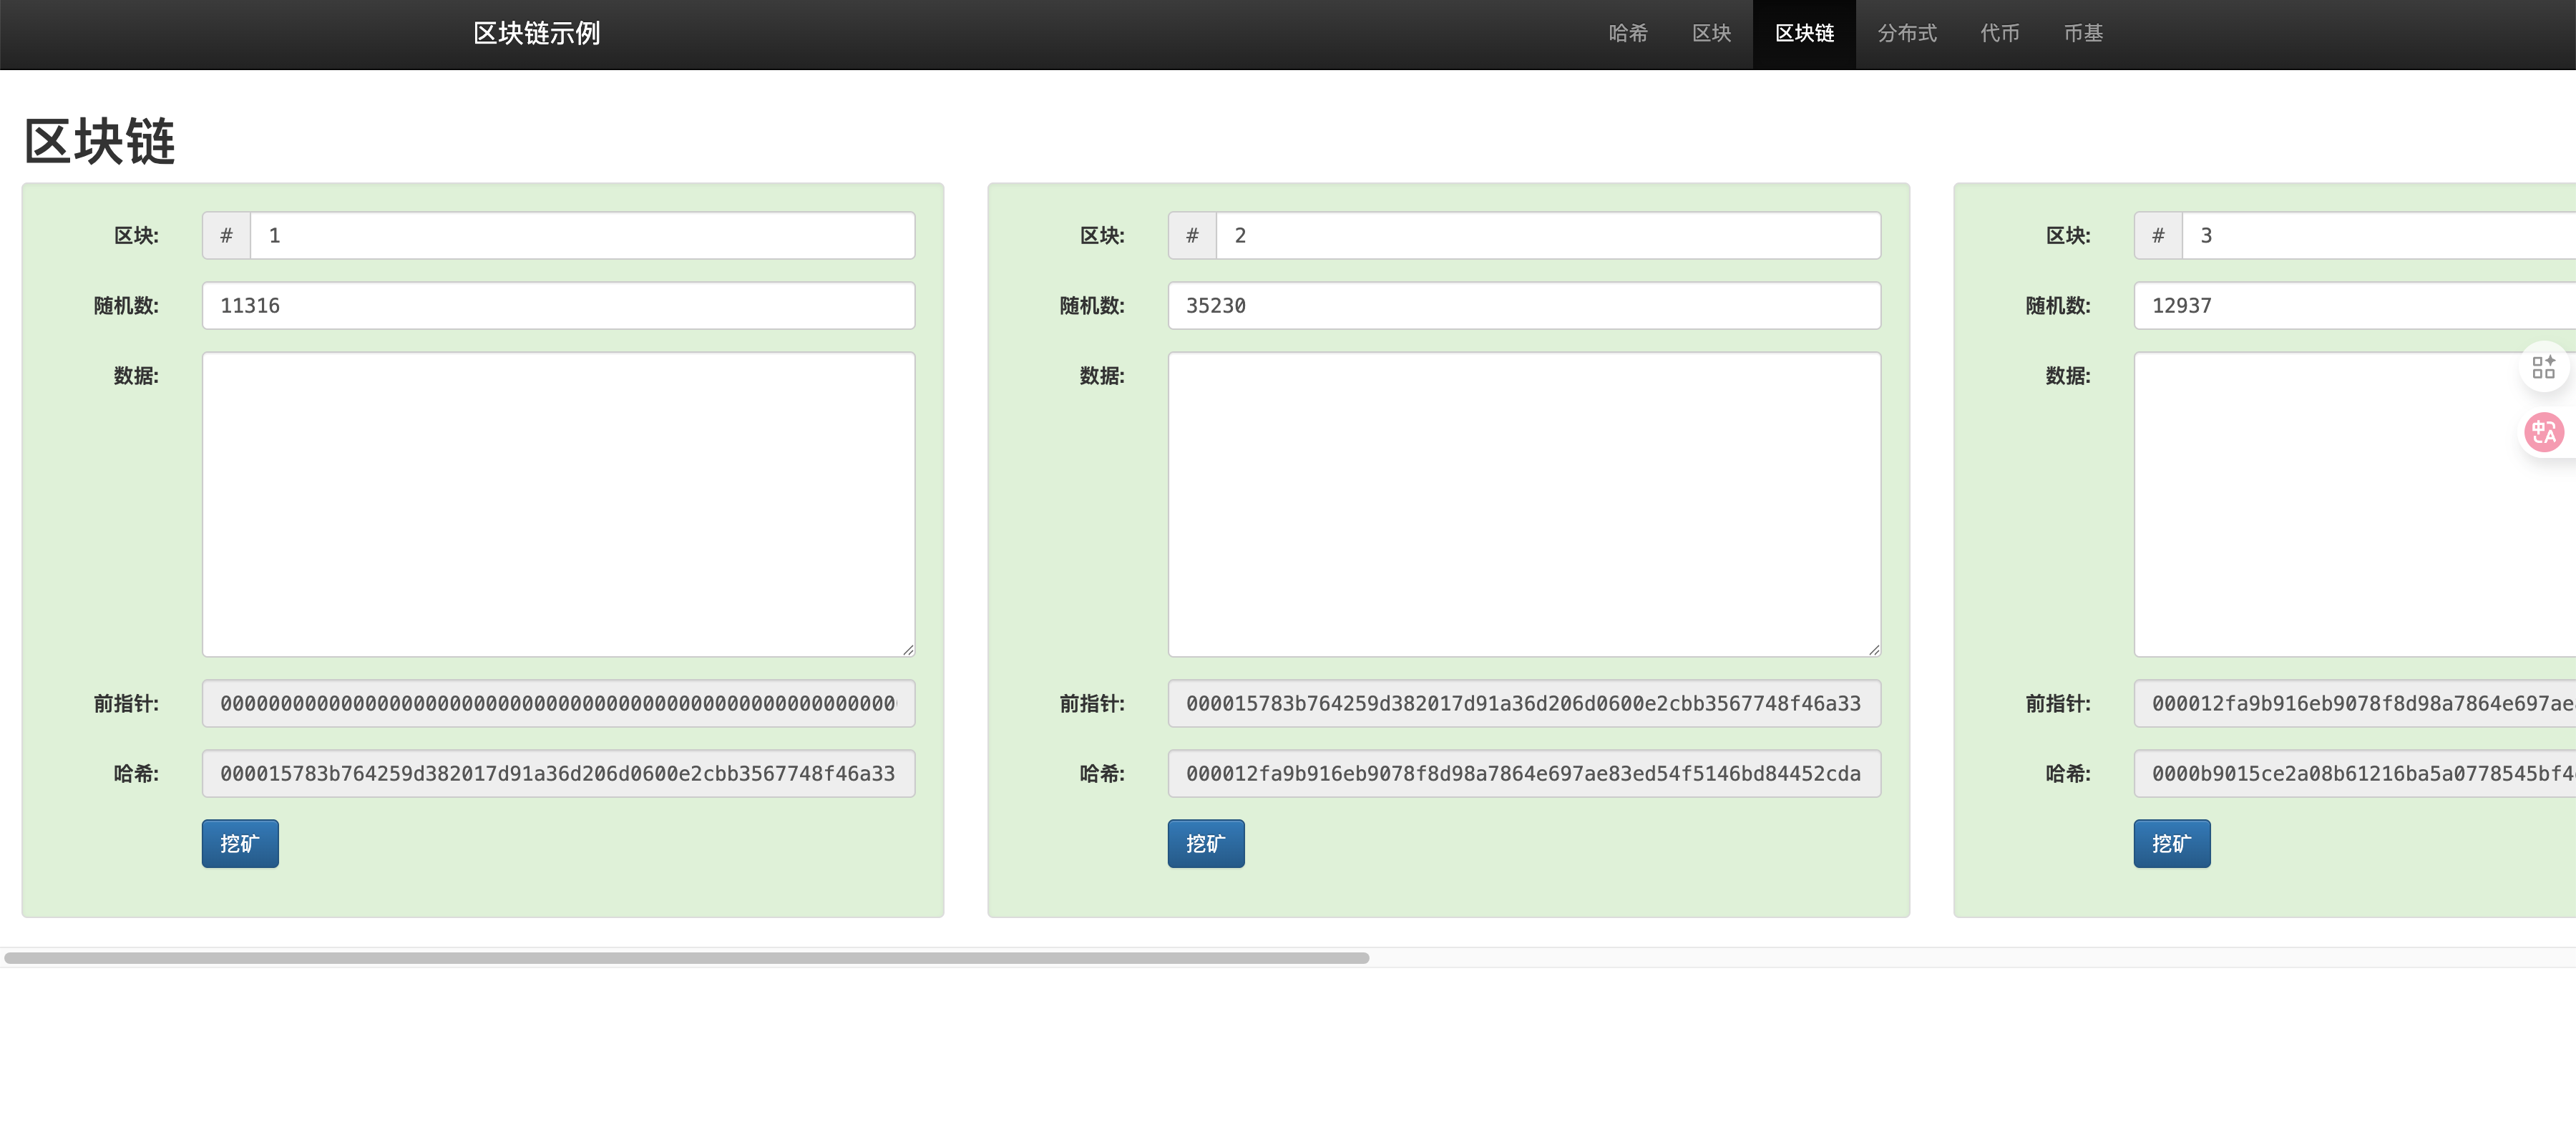Focus the block 1 nonce field 11316
Viewport: 2576px width, 1122px height.
[558, 305]
